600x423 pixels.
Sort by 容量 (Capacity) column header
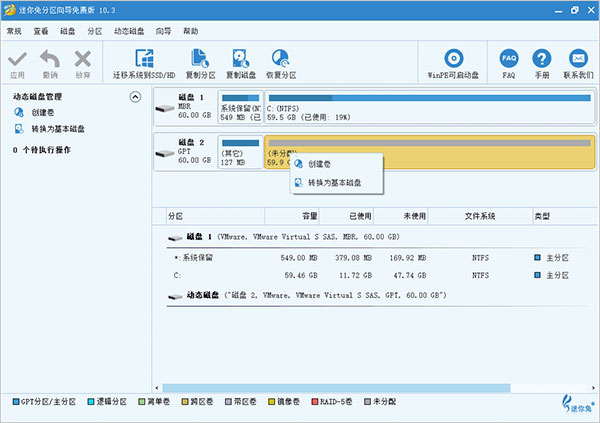[x=292, y=216]
